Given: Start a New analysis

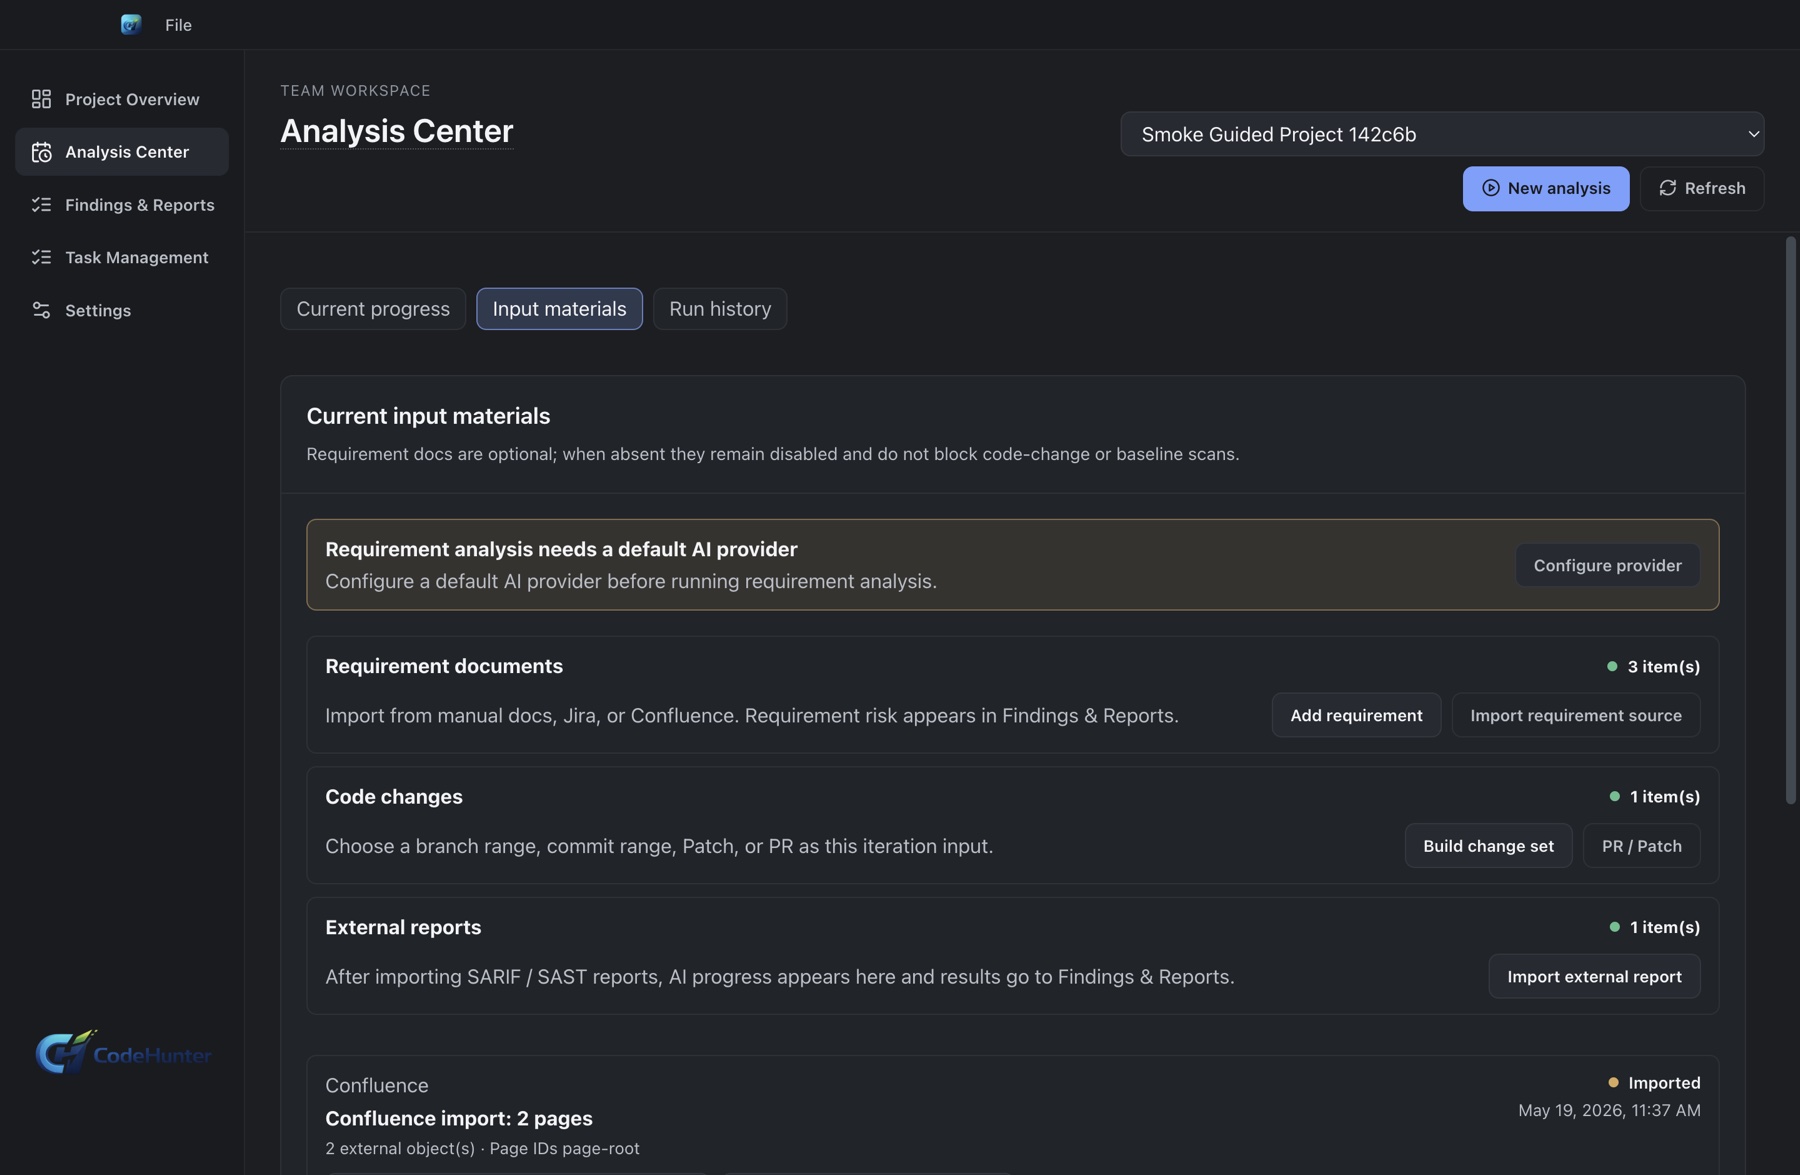Looking at the screenshot, I should 1546,188.
